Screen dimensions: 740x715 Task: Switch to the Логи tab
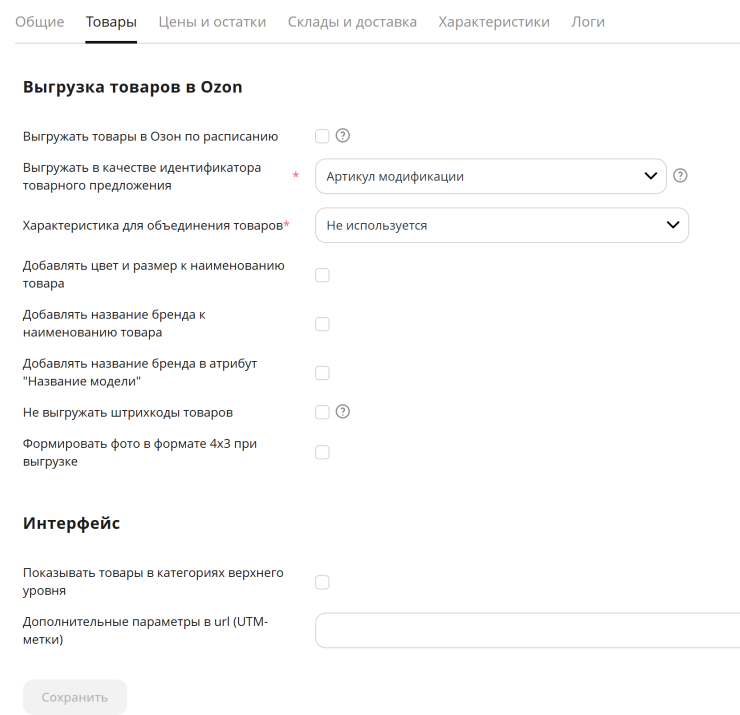(x=588, y=22)
